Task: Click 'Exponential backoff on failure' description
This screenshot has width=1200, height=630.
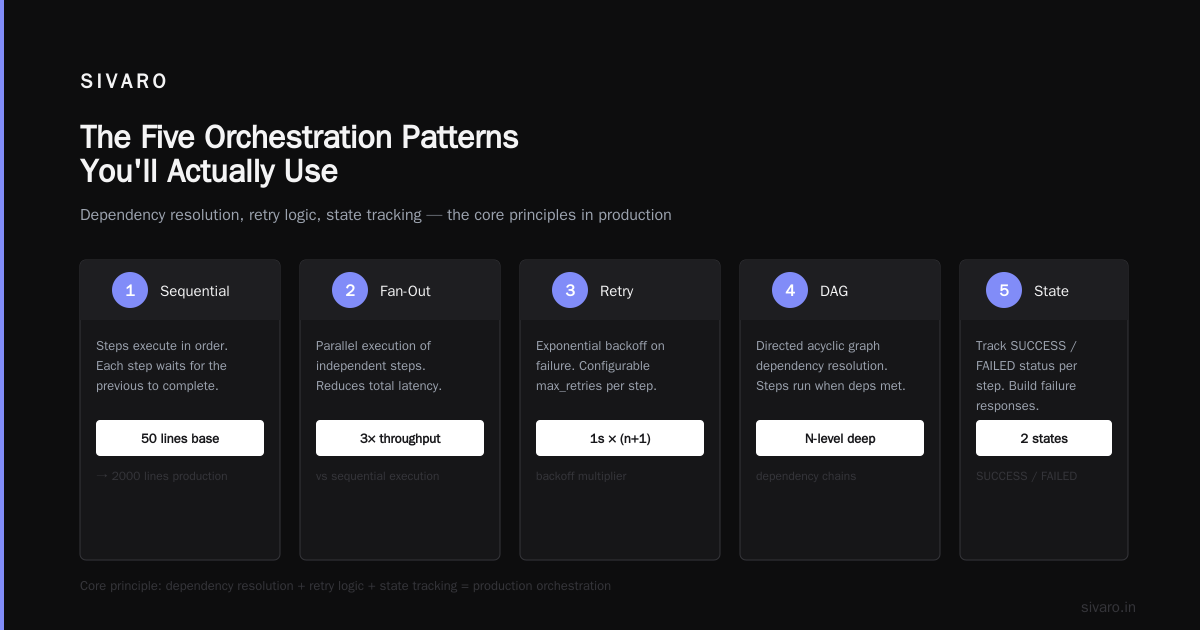Action: pos(600,366)
